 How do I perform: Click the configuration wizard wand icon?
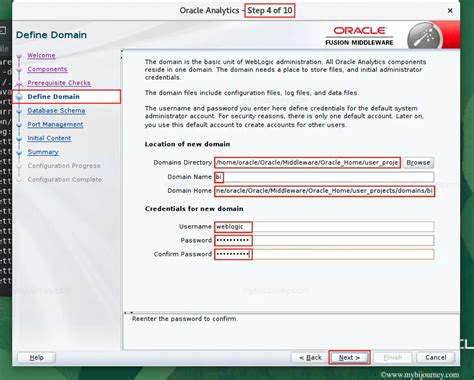click(x=424, y=37)
